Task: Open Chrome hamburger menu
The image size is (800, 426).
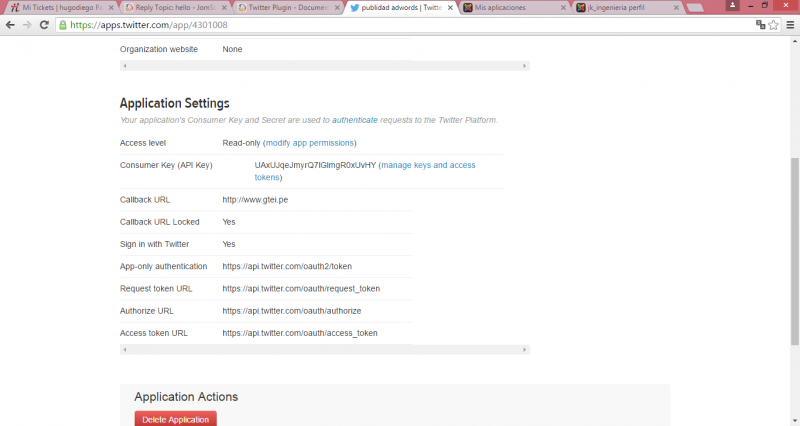Action: [x=790, y=24]
